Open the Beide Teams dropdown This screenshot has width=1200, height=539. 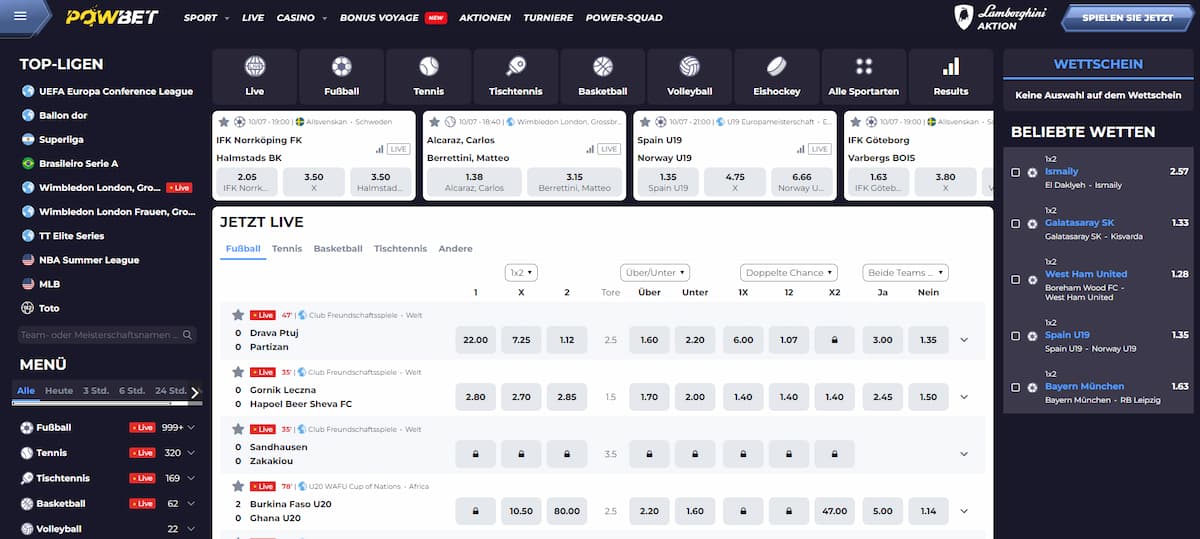pos(907,272)
